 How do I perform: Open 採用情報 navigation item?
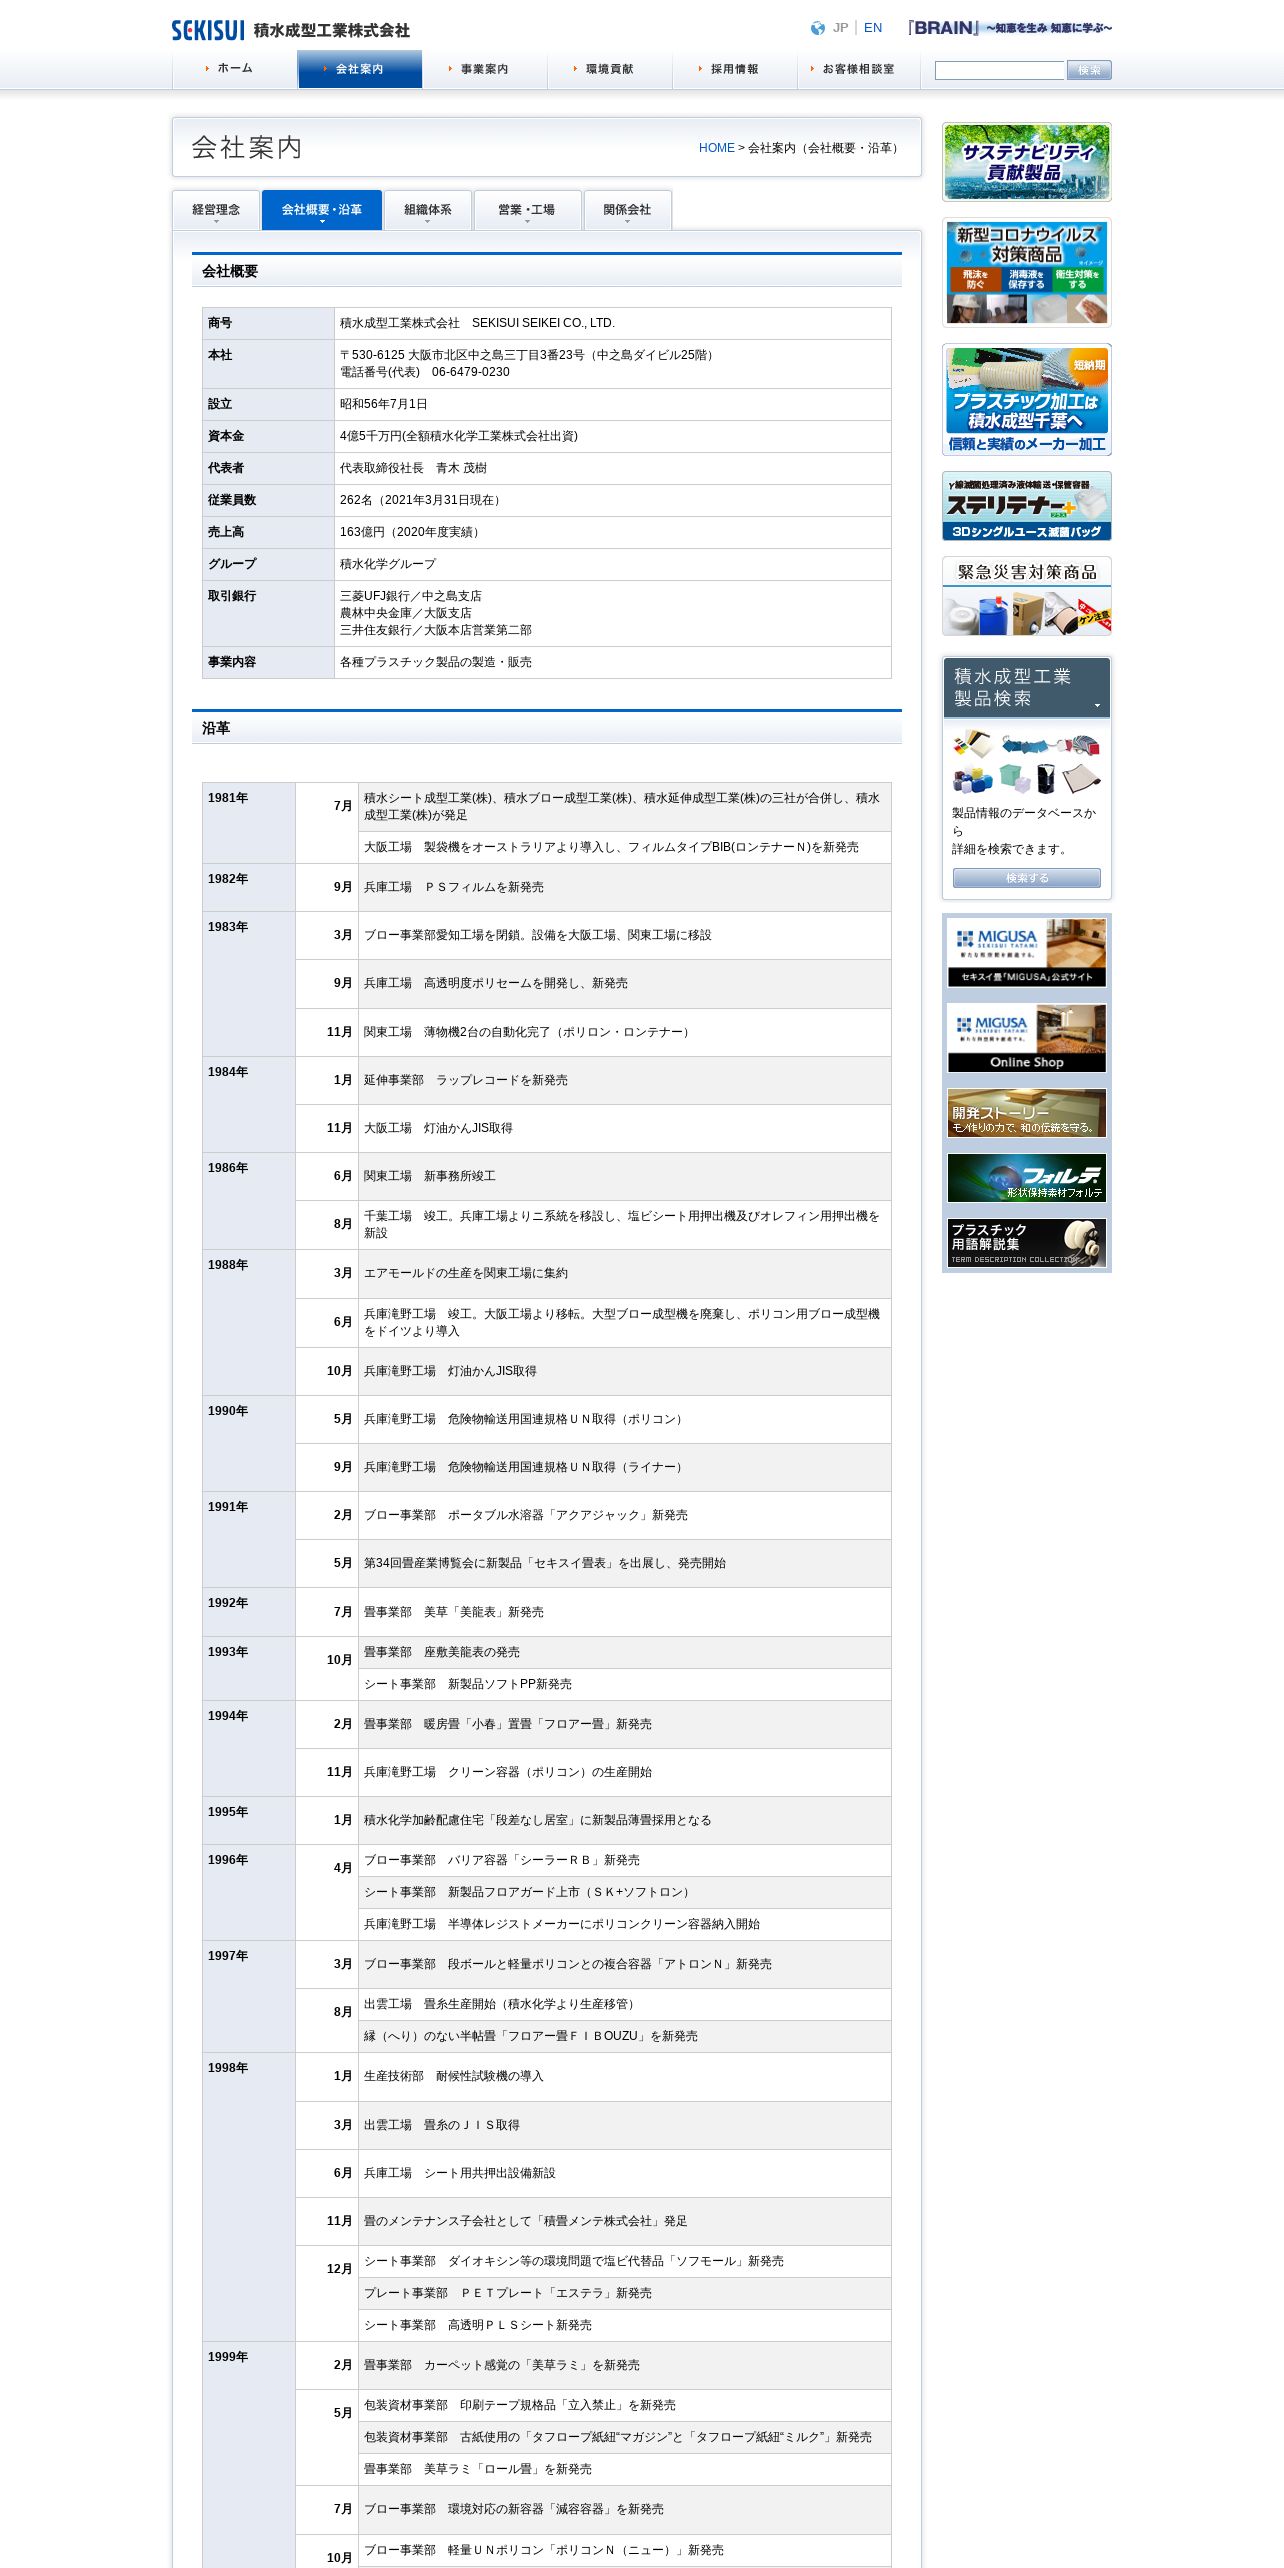pyautogui.click(x=735, y=69)
